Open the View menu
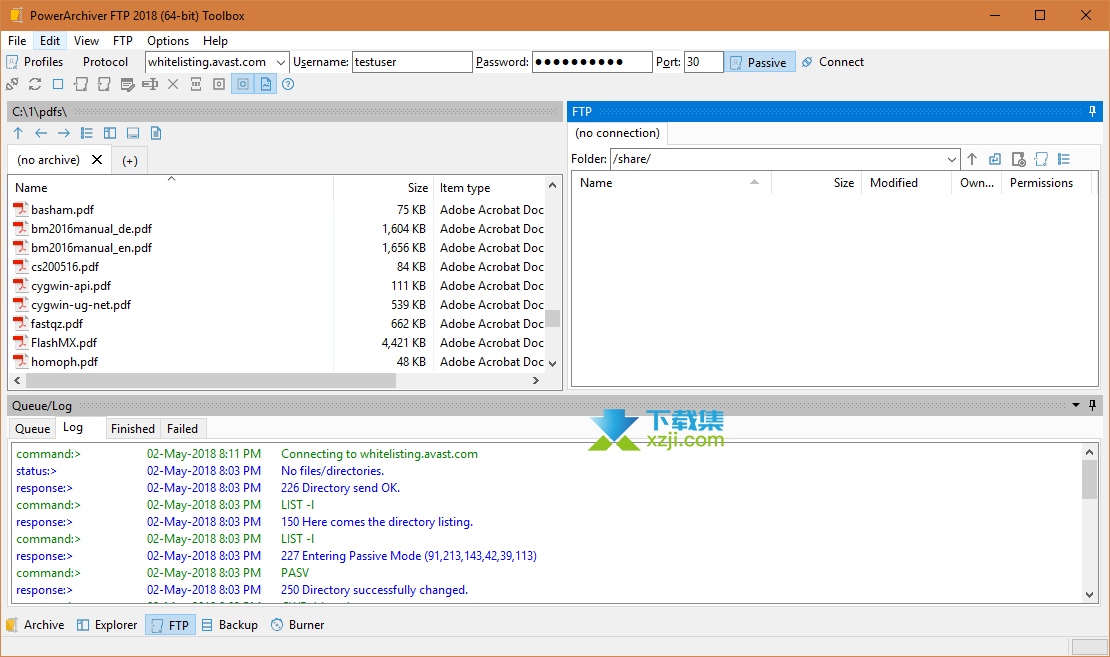The image size is (1110, 657). (86, 41)
